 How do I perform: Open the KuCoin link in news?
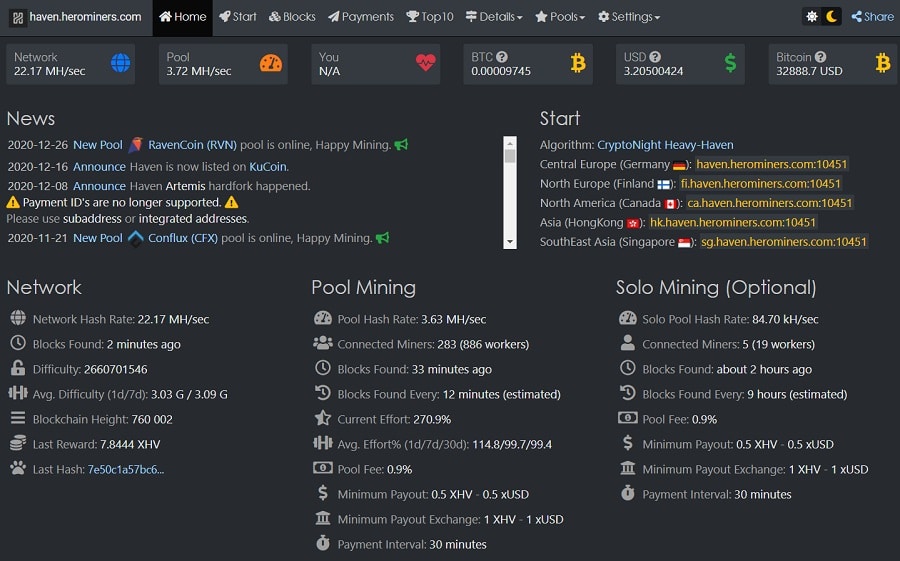click(267, 167)
